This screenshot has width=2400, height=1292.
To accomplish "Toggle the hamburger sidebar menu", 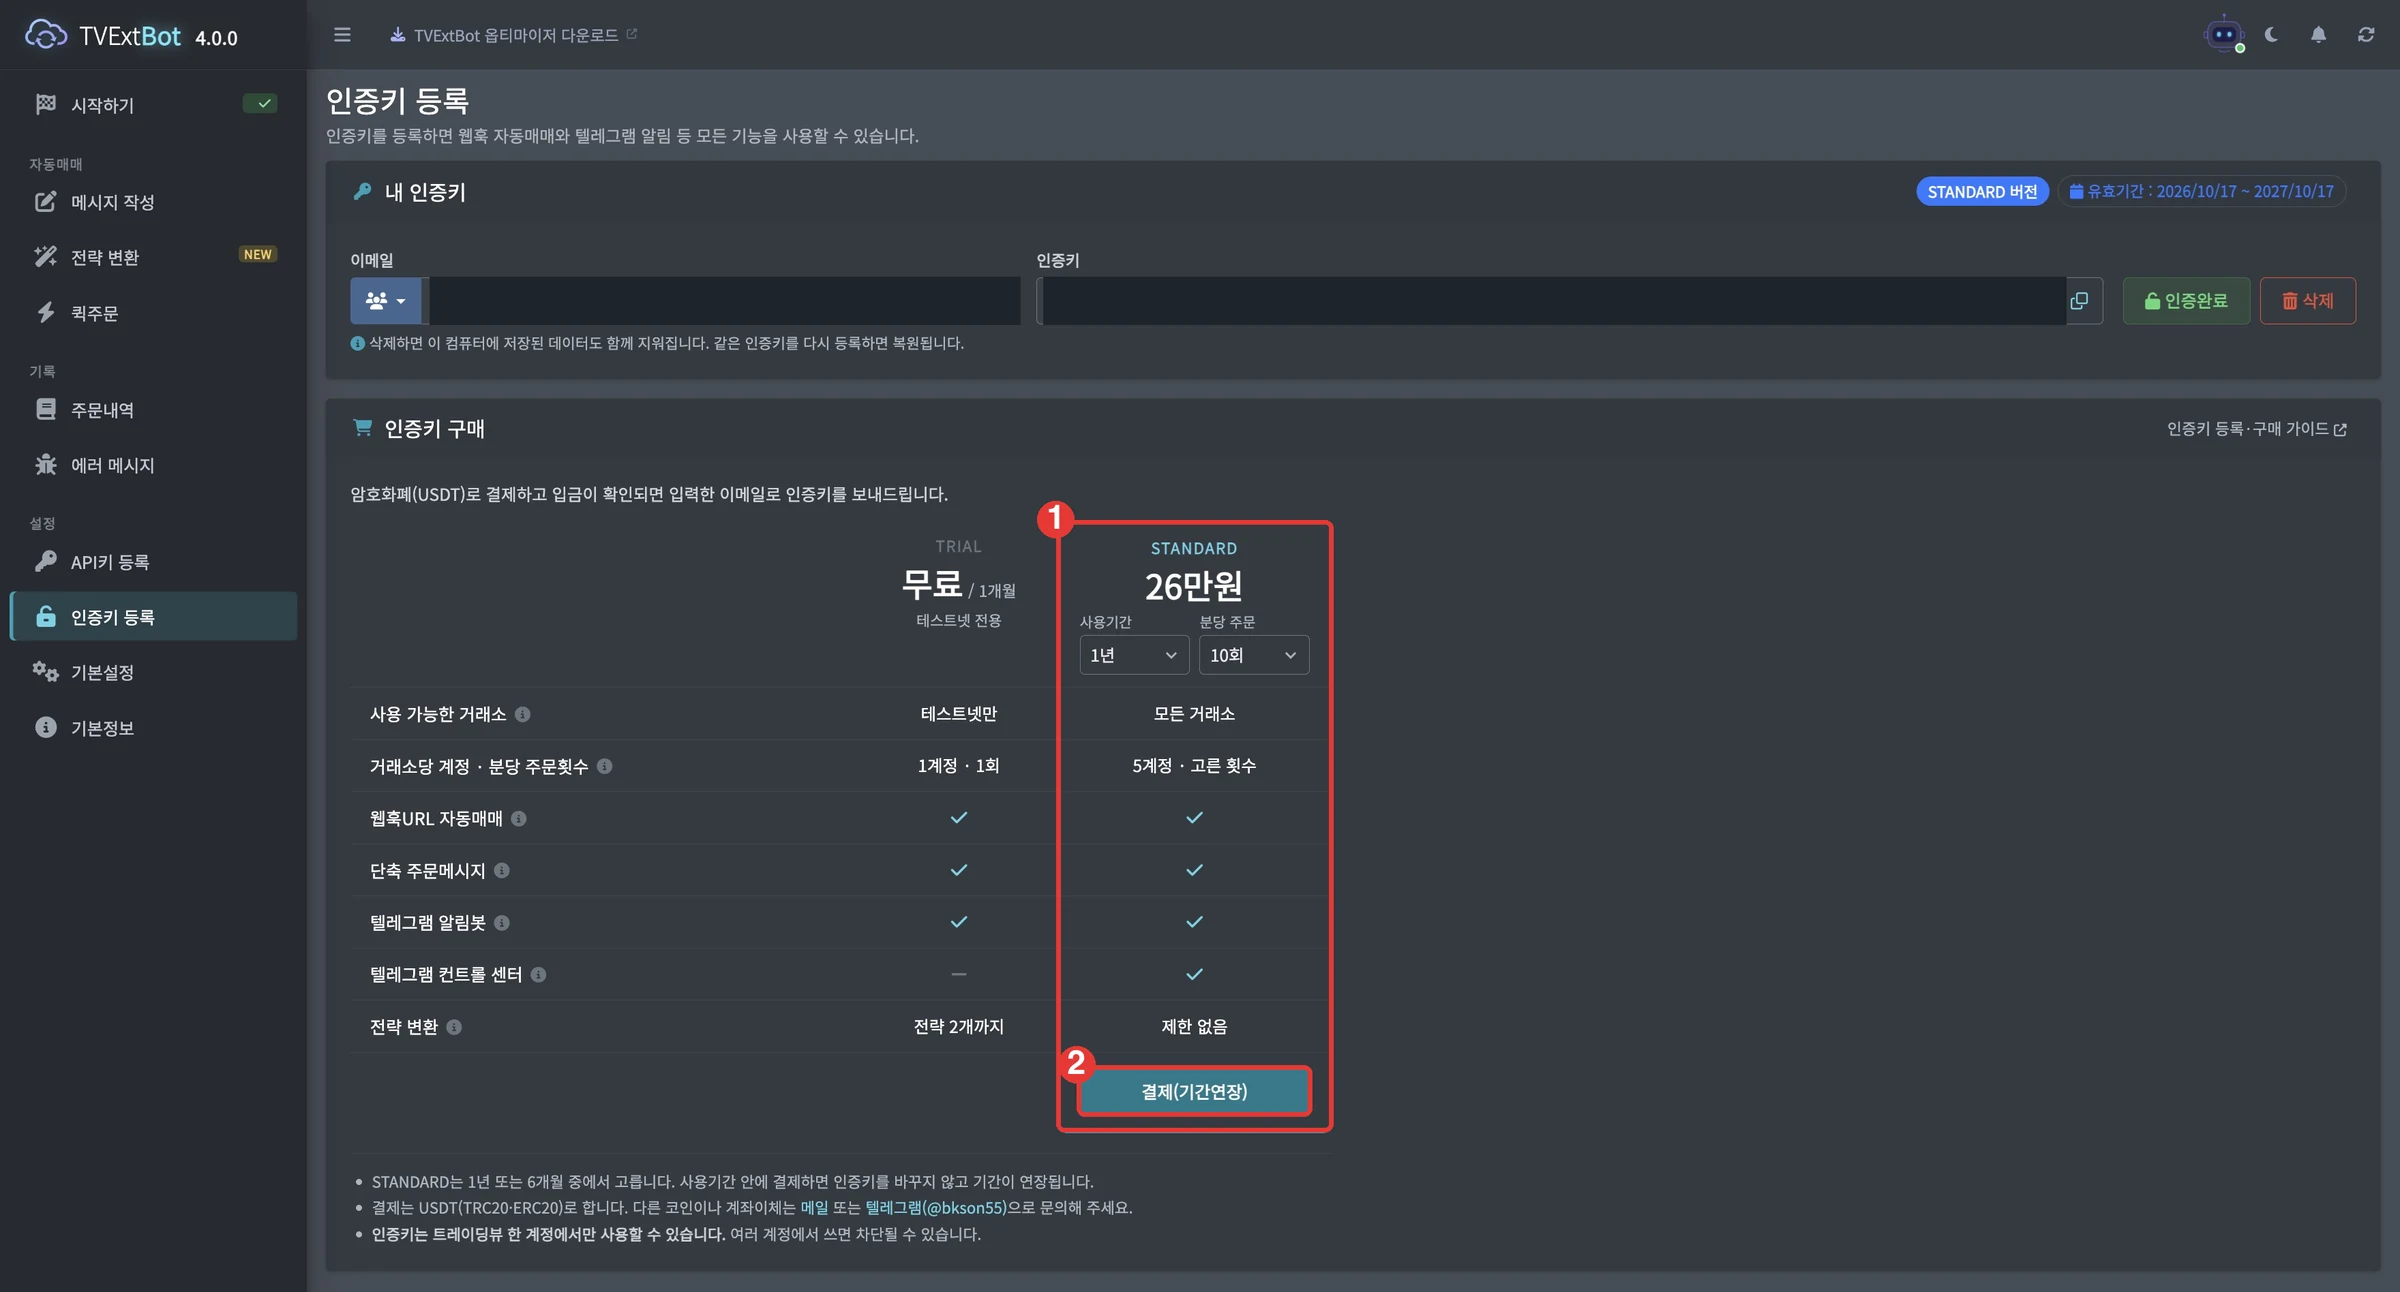I will tap(342, 35).
